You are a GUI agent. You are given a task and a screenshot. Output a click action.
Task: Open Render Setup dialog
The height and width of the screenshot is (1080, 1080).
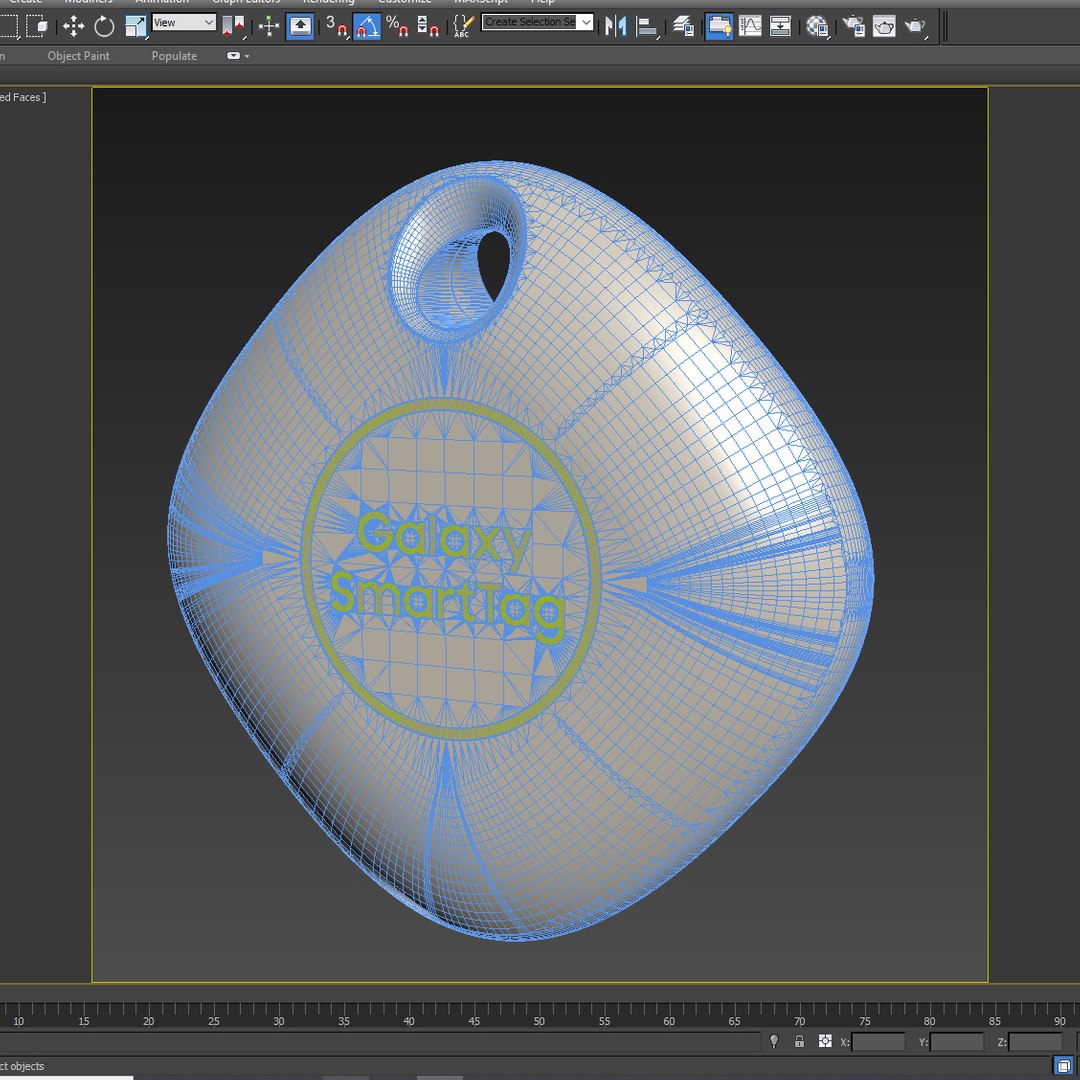click(x=853, y=26)
